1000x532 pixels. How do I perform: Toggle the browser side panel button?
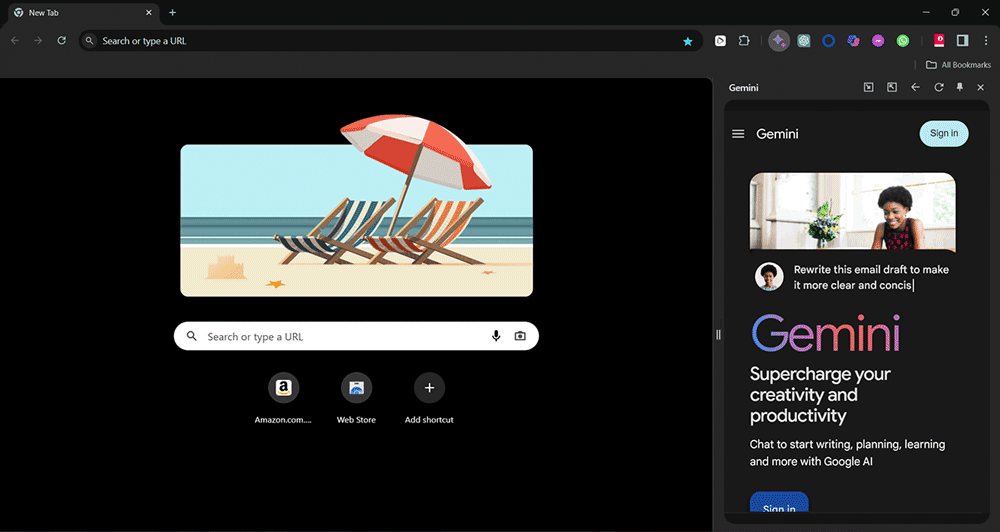[x=962, y=41]
